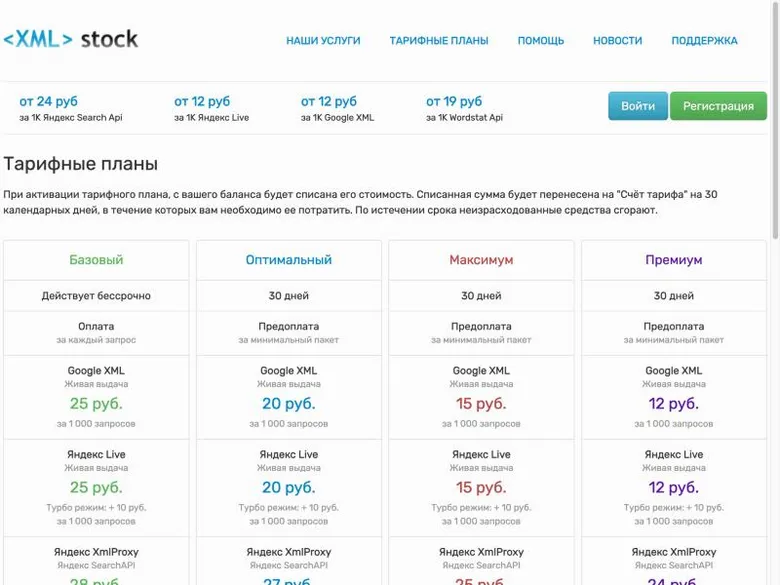
Task: Click the page's vertical scrollbar
Action: point(775,119)
